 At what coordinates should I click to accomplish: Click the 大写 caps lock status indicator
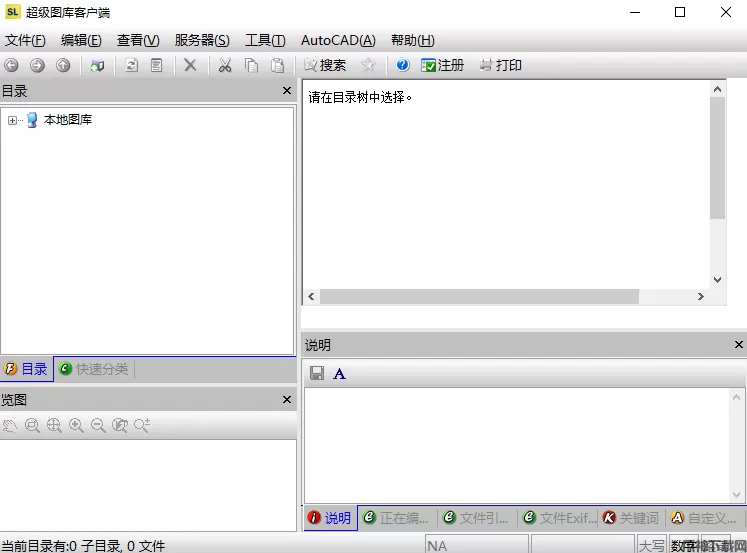[651, 545]
